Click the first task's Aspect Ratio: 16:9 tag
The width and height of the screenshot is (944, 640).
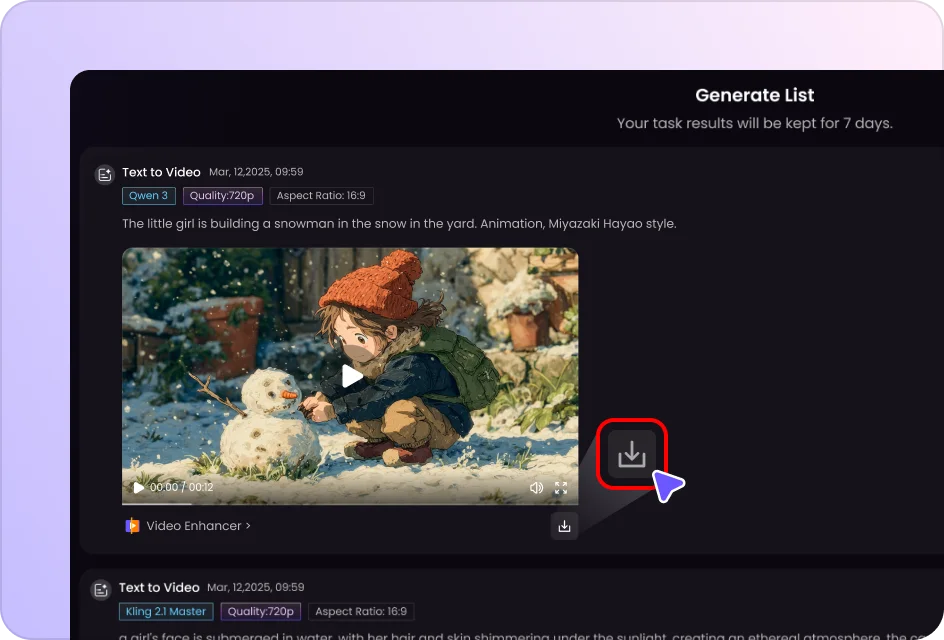321,196
